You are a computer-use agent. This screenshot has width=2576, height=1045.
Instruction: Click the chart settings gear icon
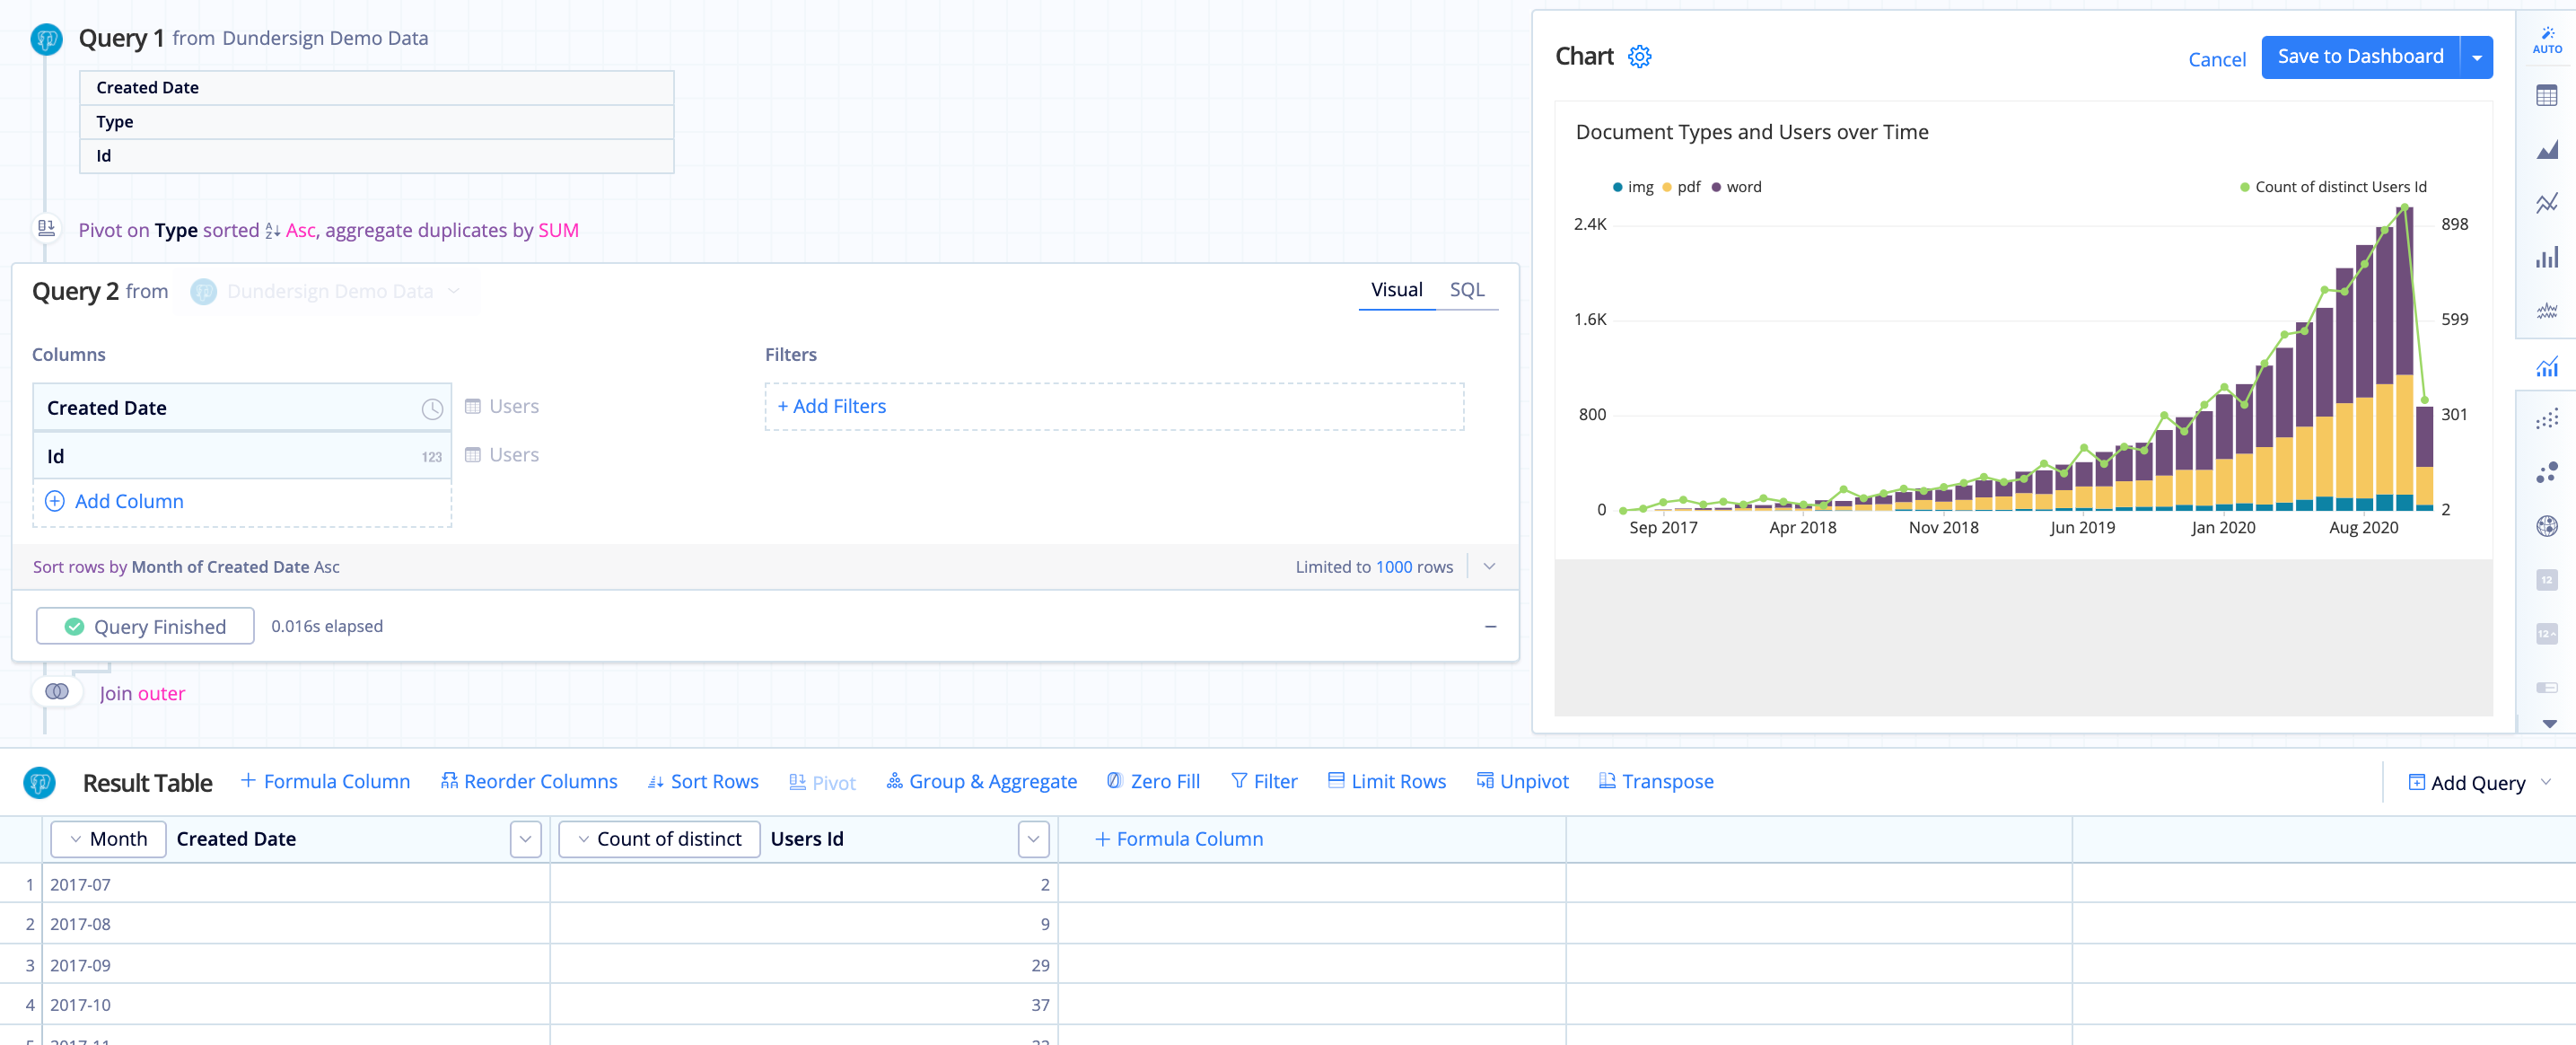[x=1640, y=56]
